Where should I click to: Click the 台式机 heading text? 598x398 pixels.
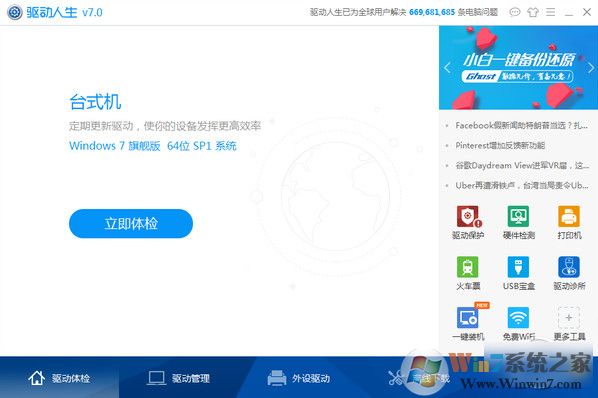pos(95,102)
